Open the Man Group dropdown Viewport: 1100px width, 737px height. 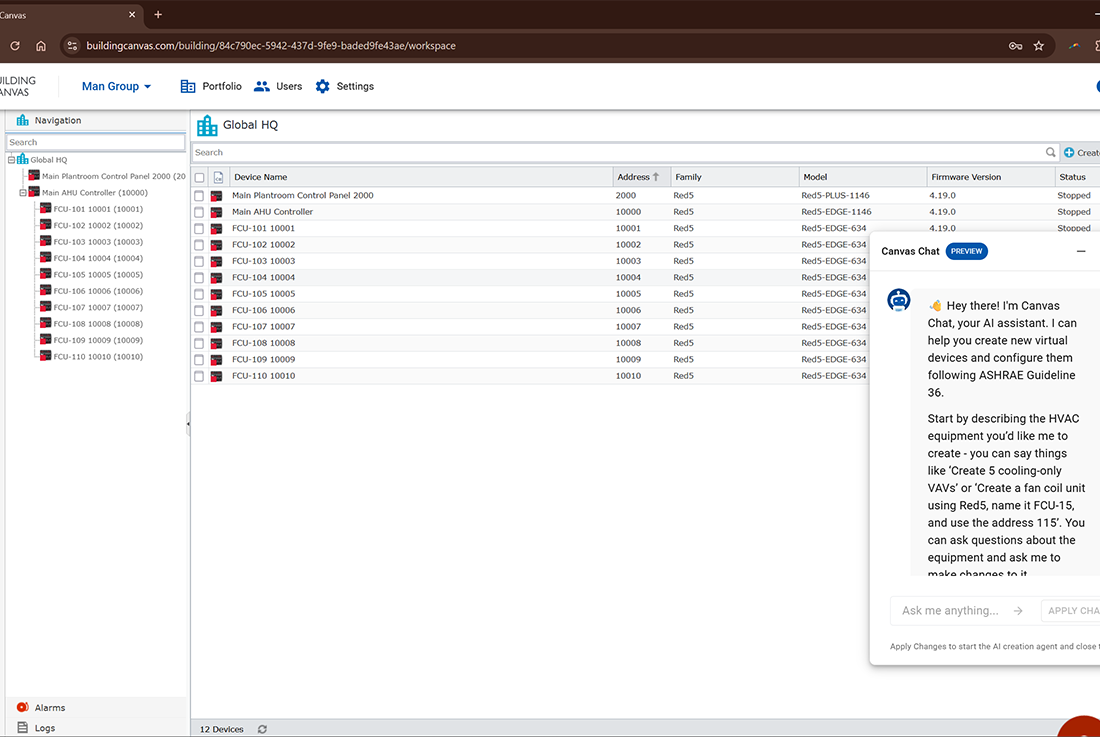(x=116, y=87)
